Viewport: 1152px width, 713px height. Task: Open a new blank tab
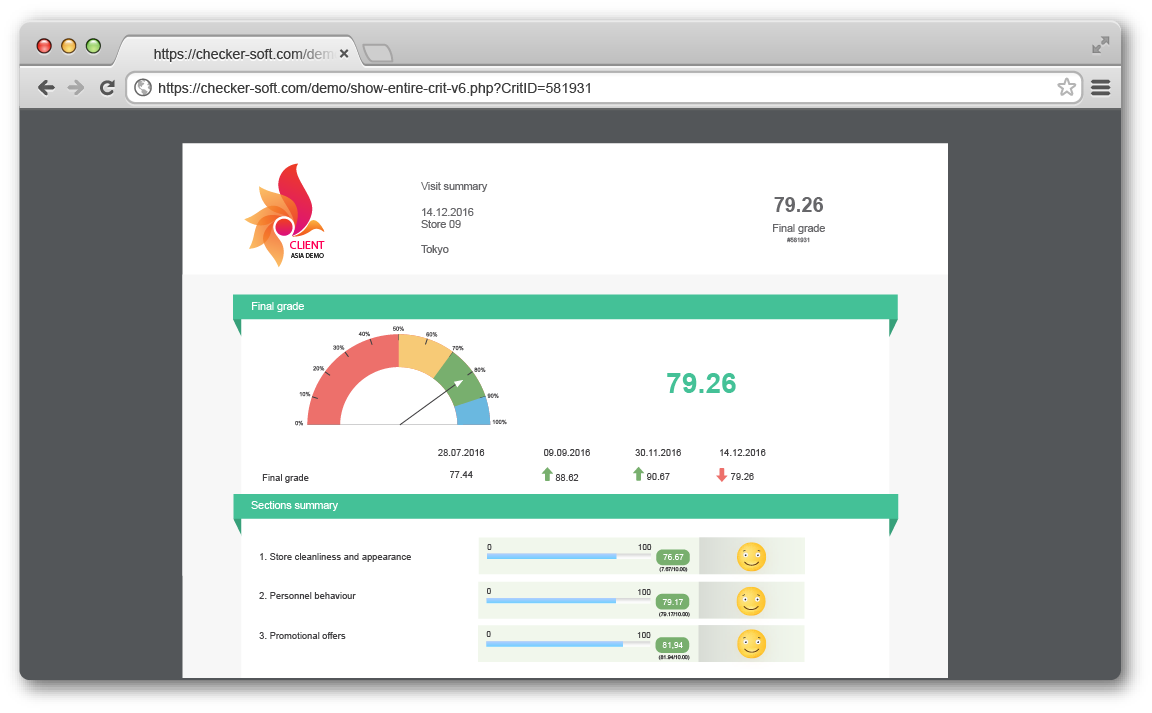[378, 53]
